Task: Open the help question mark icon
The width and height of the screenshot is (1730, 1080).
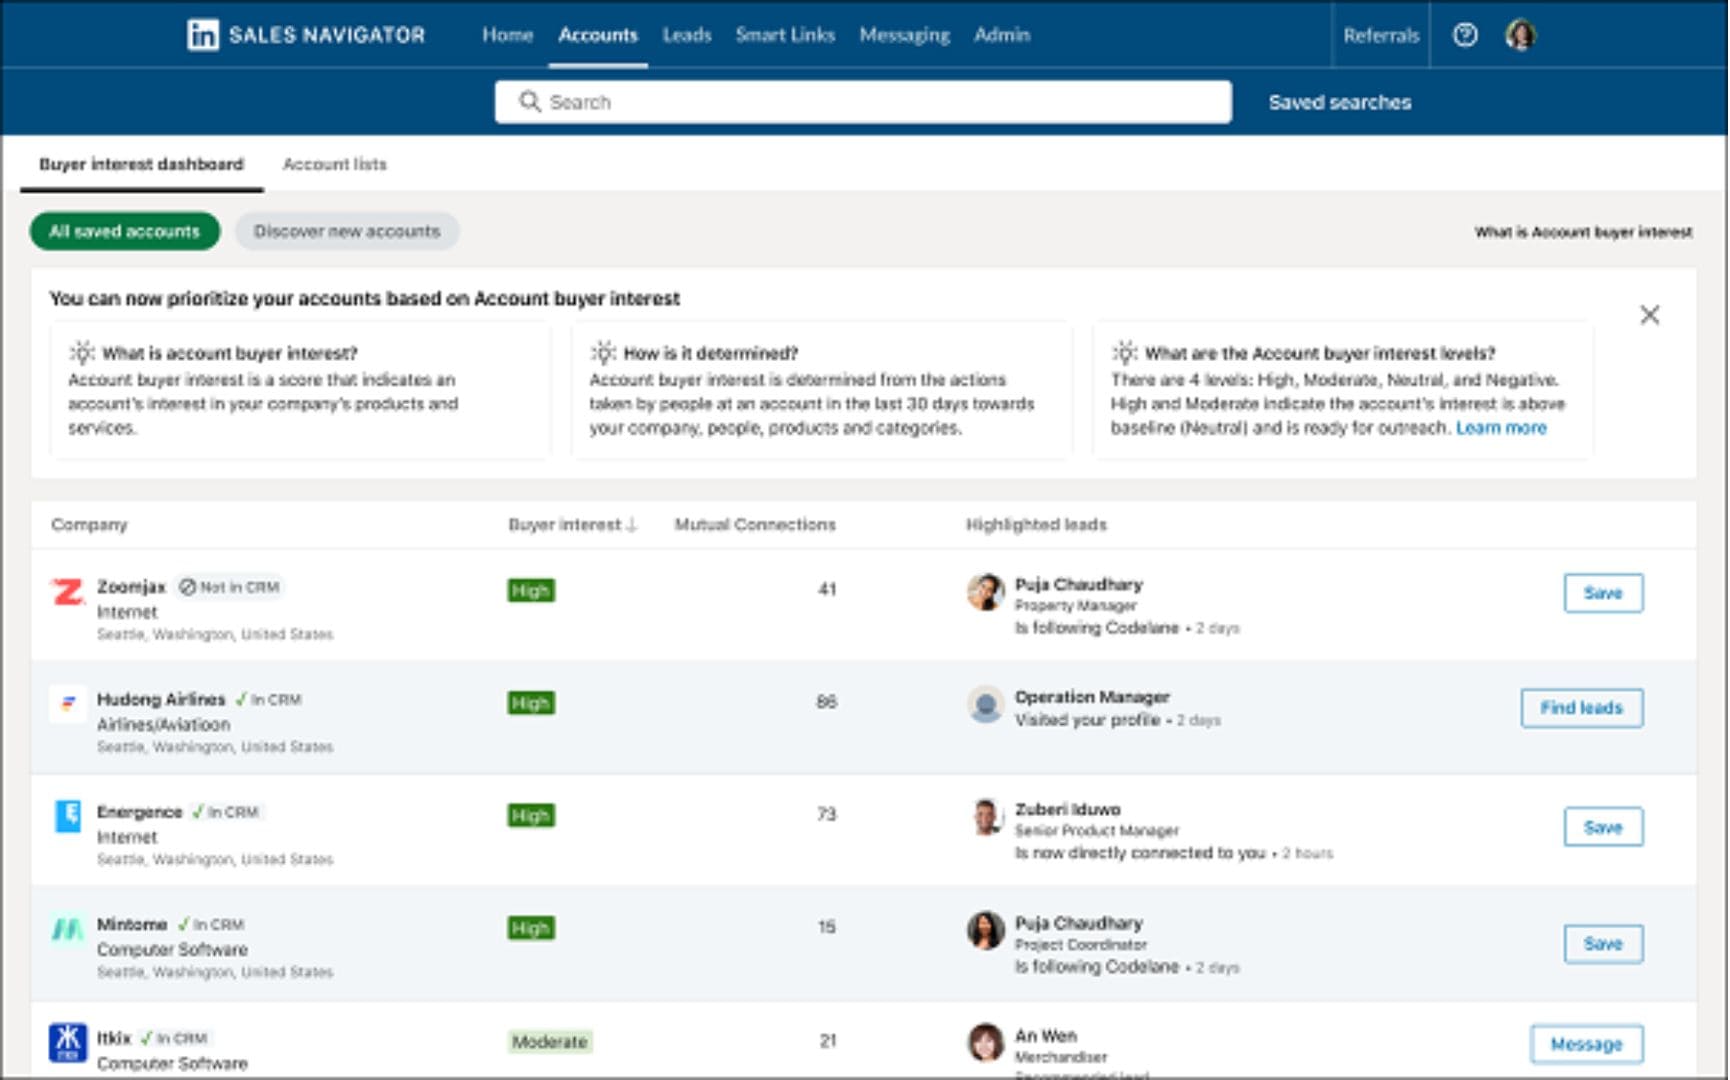Action: pos(1465,35)
